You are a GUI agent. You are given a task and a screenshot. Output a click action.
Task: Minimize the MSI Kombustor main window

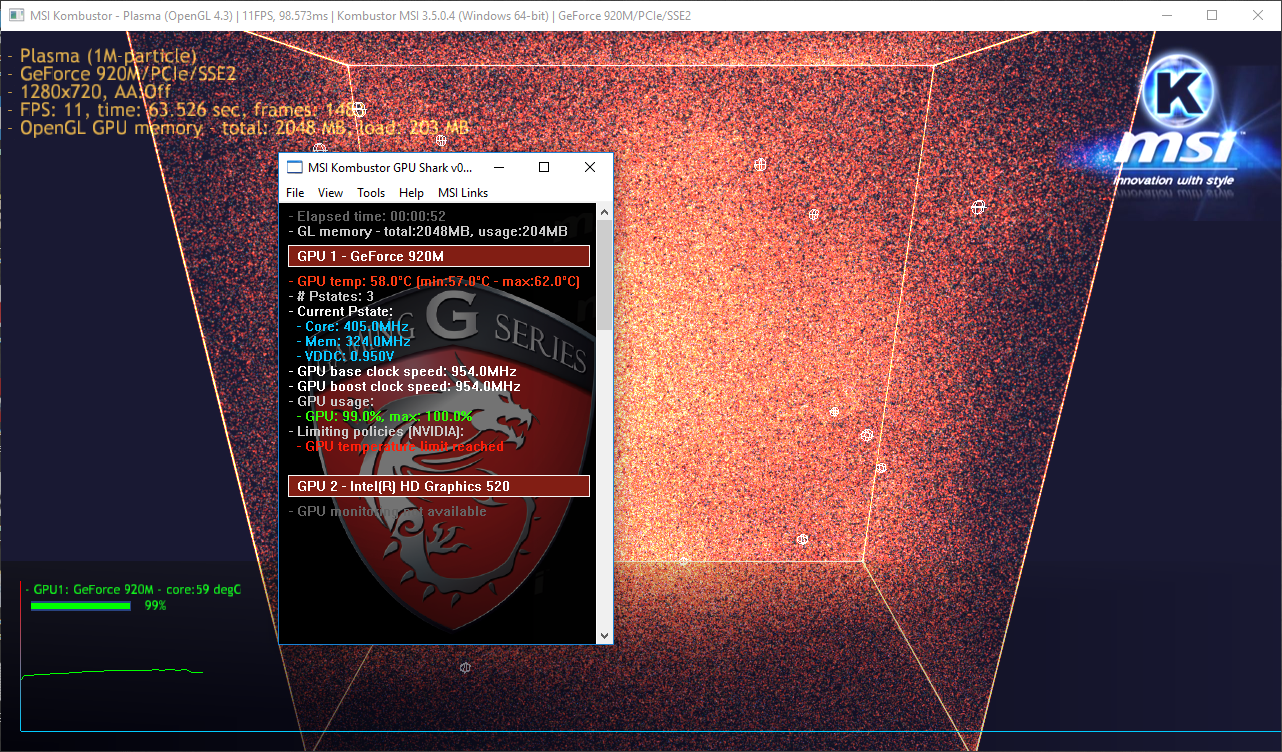coord(1166,15)
